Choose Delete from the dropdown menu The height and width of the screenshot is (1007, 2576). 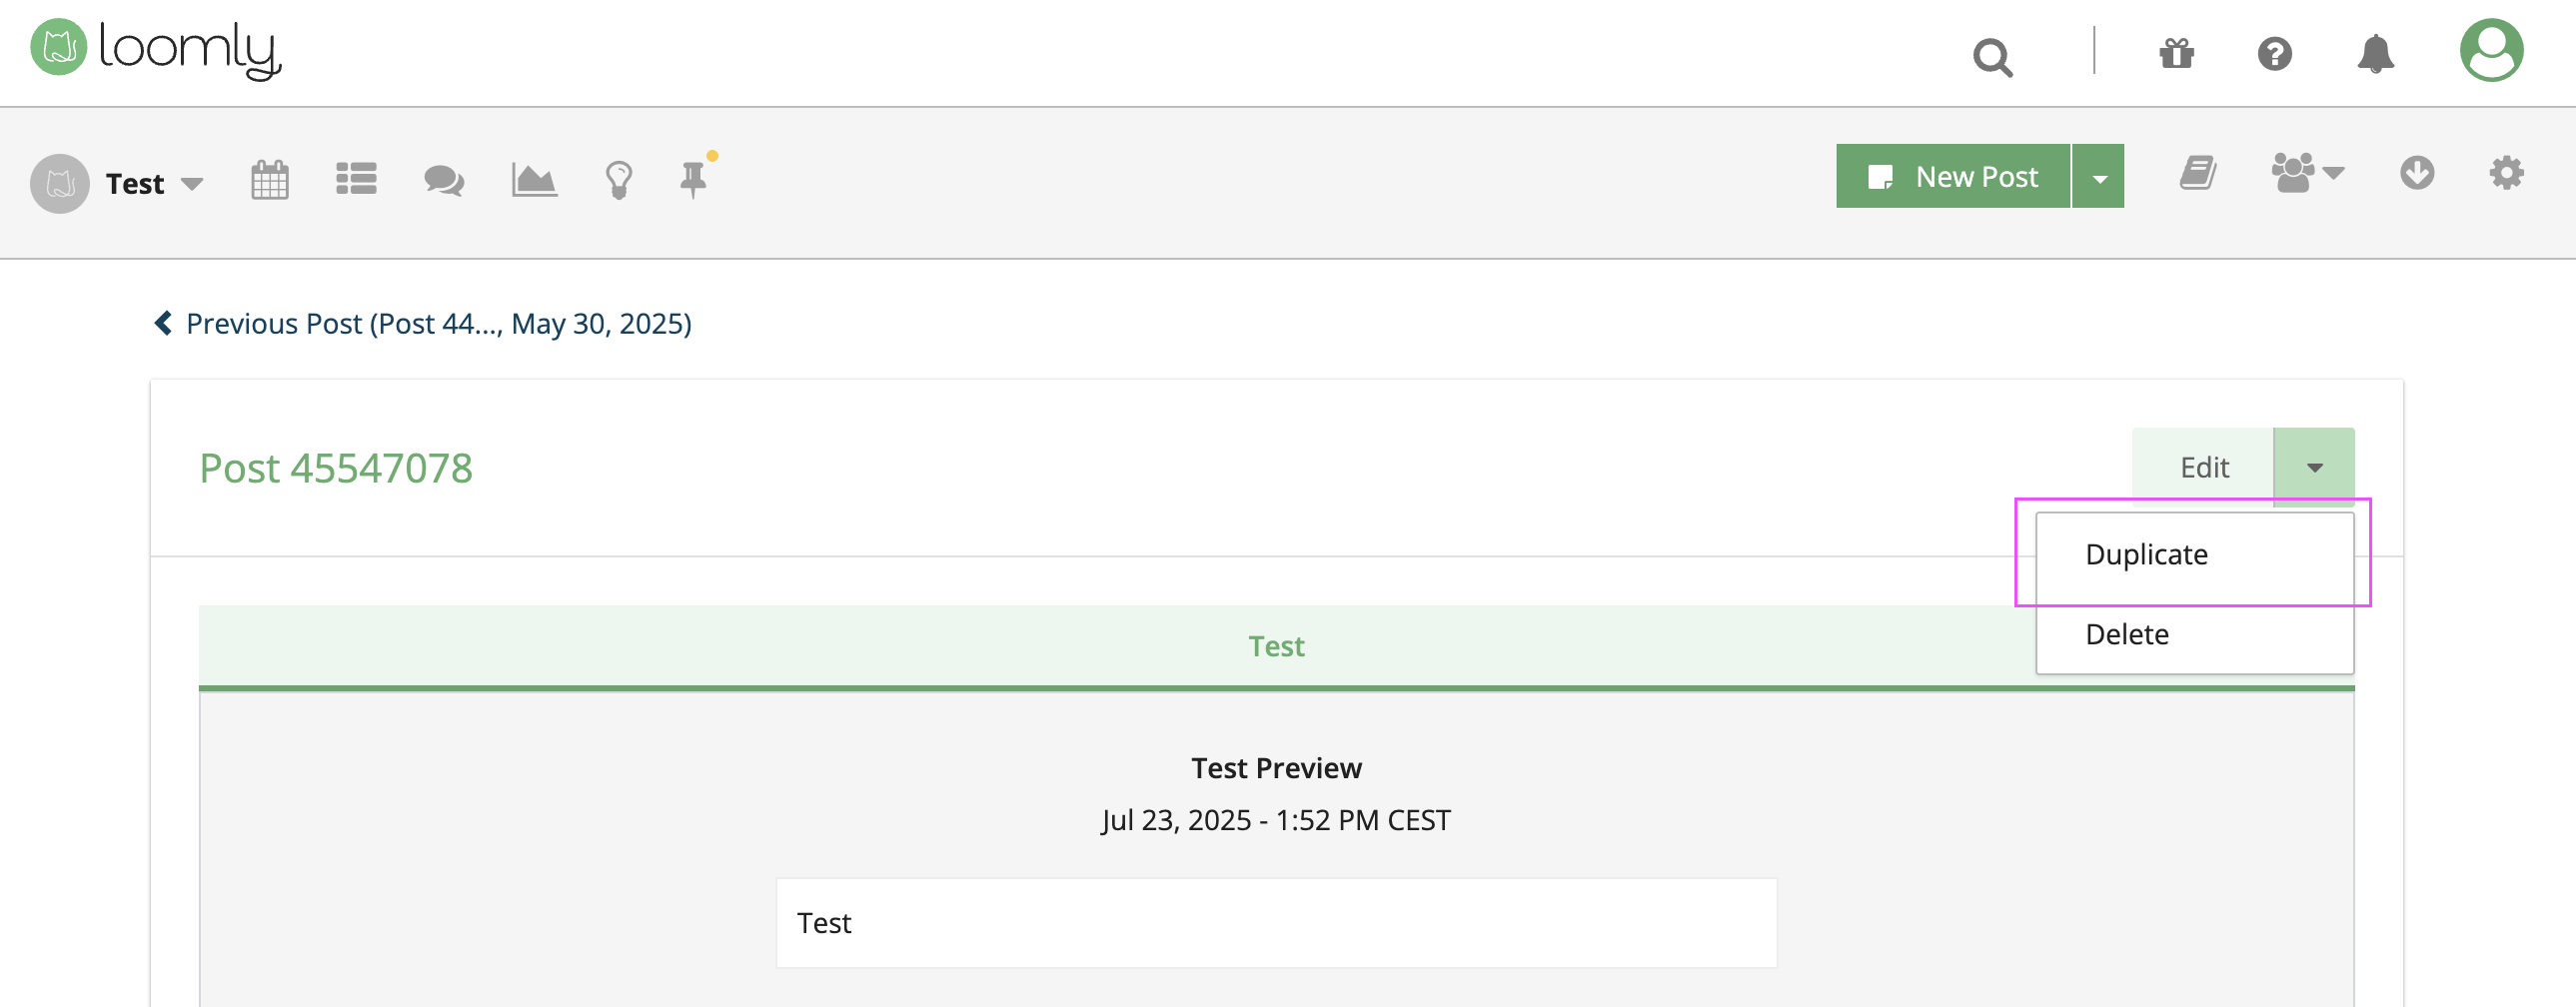2126,634
